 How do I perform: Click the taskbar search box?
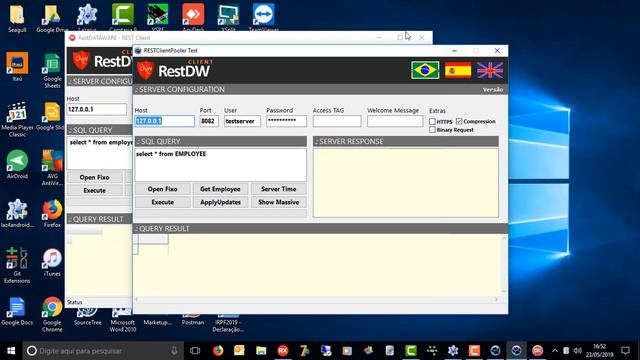coord(102,351)
